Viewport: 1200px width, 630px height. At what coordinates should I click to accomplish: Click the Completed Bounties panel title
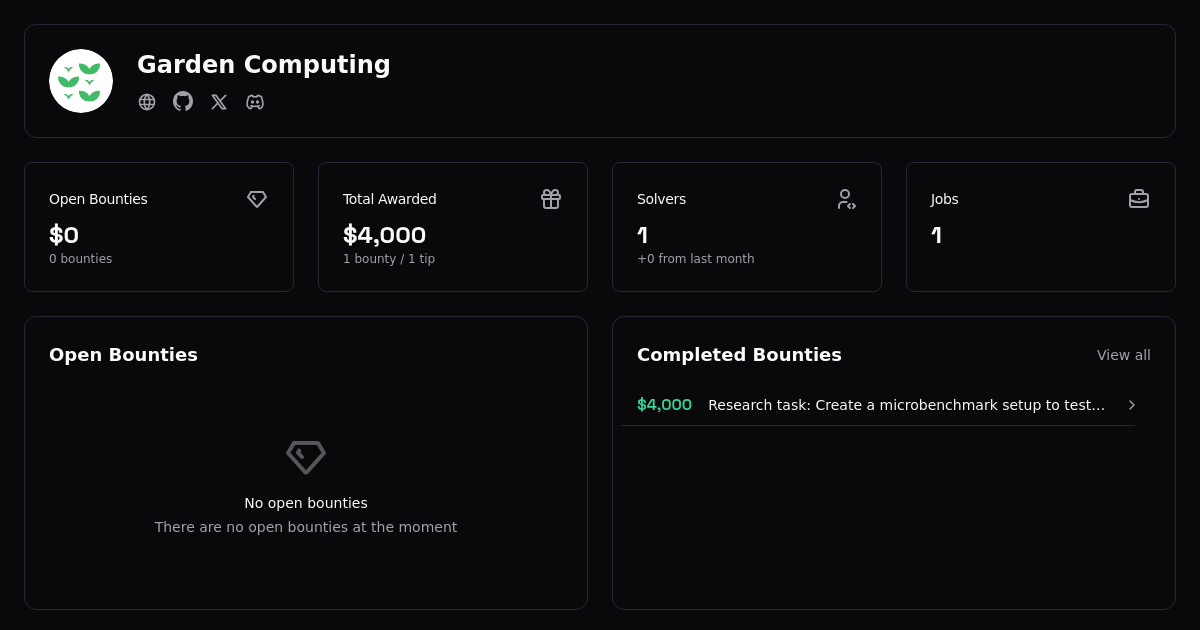739,355
